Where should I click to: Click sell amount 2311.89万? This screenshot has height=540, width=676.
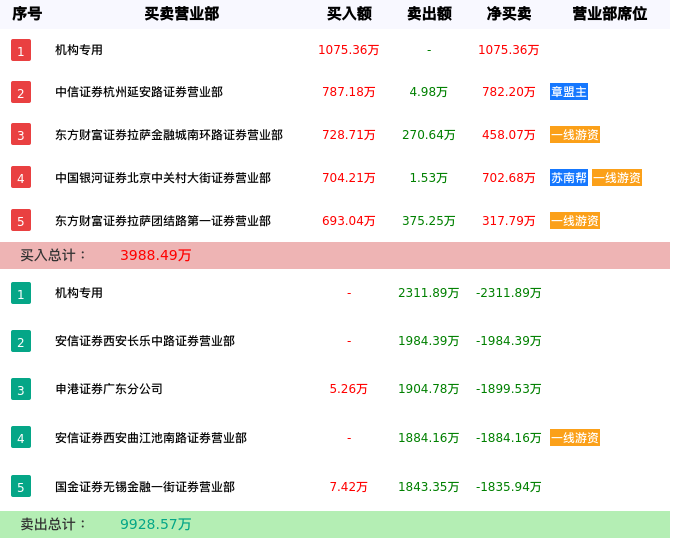point(429,293)
